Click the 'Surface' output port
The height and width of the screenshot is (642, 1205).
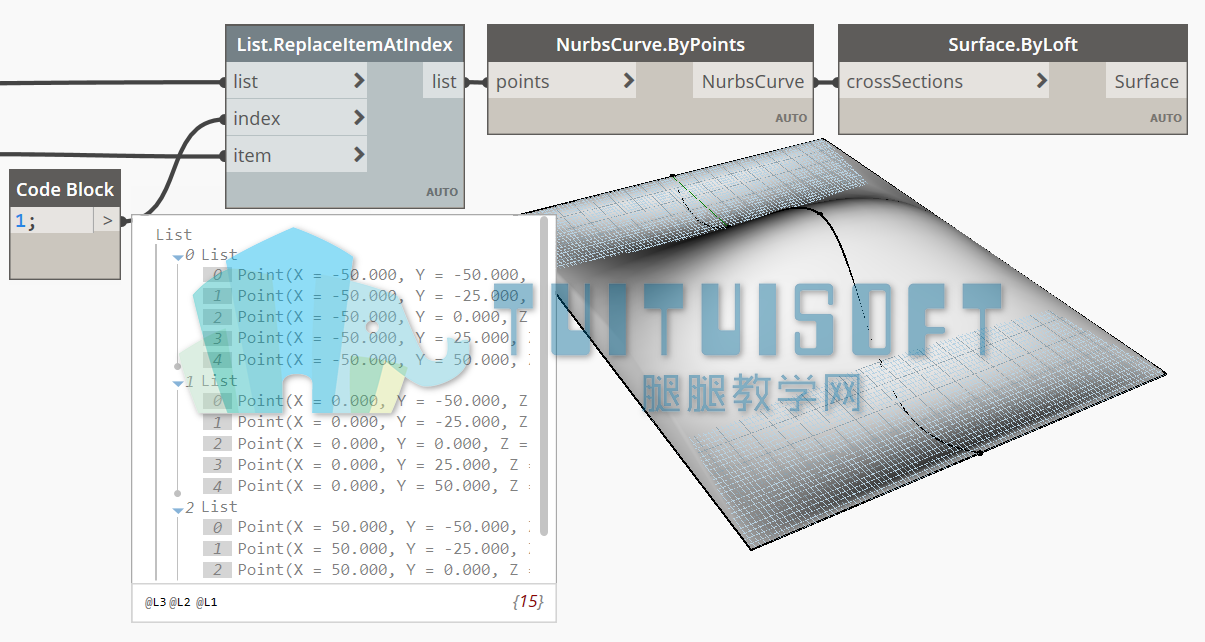click(1147, 81)
